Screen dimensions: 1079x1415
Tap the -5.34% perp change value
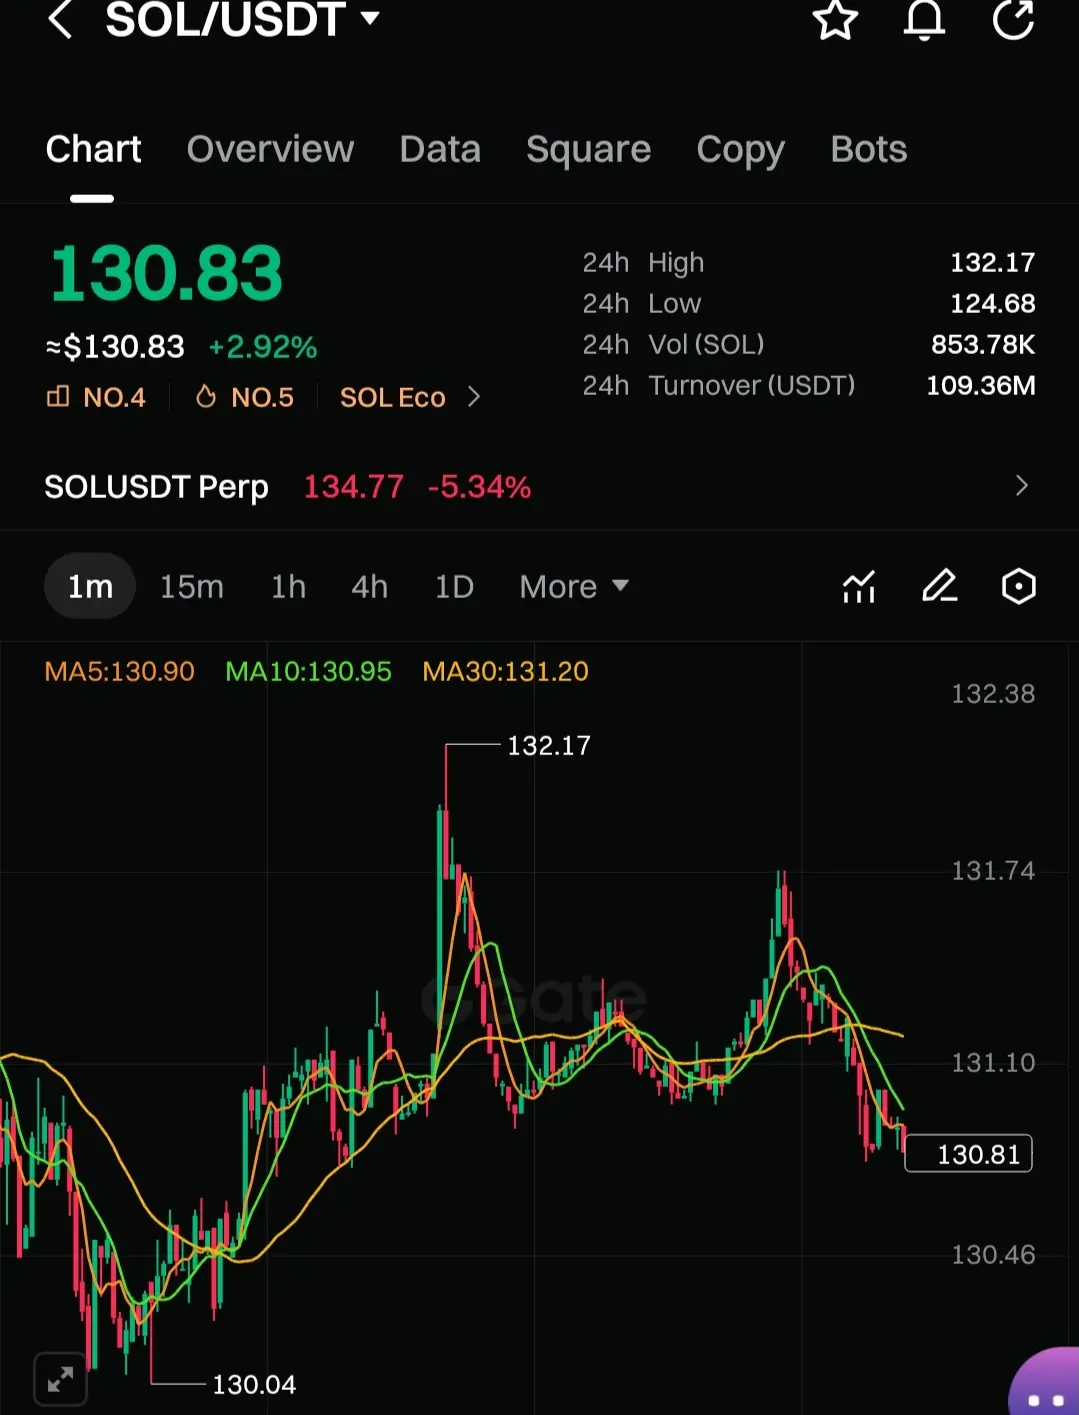479,487
